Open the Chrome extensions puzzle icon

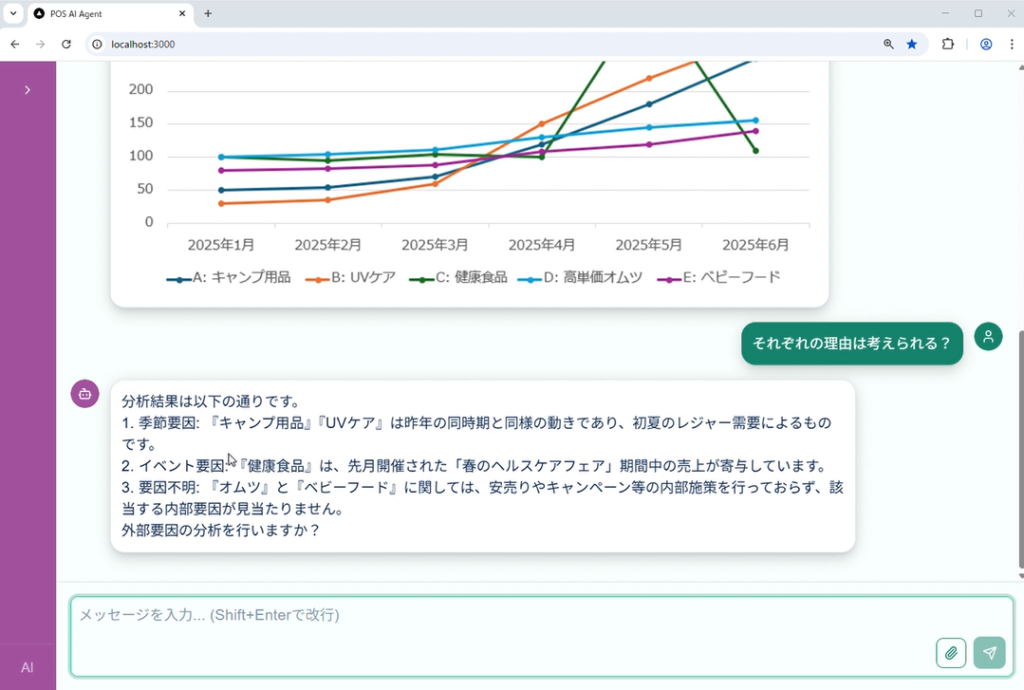(948, 44)
